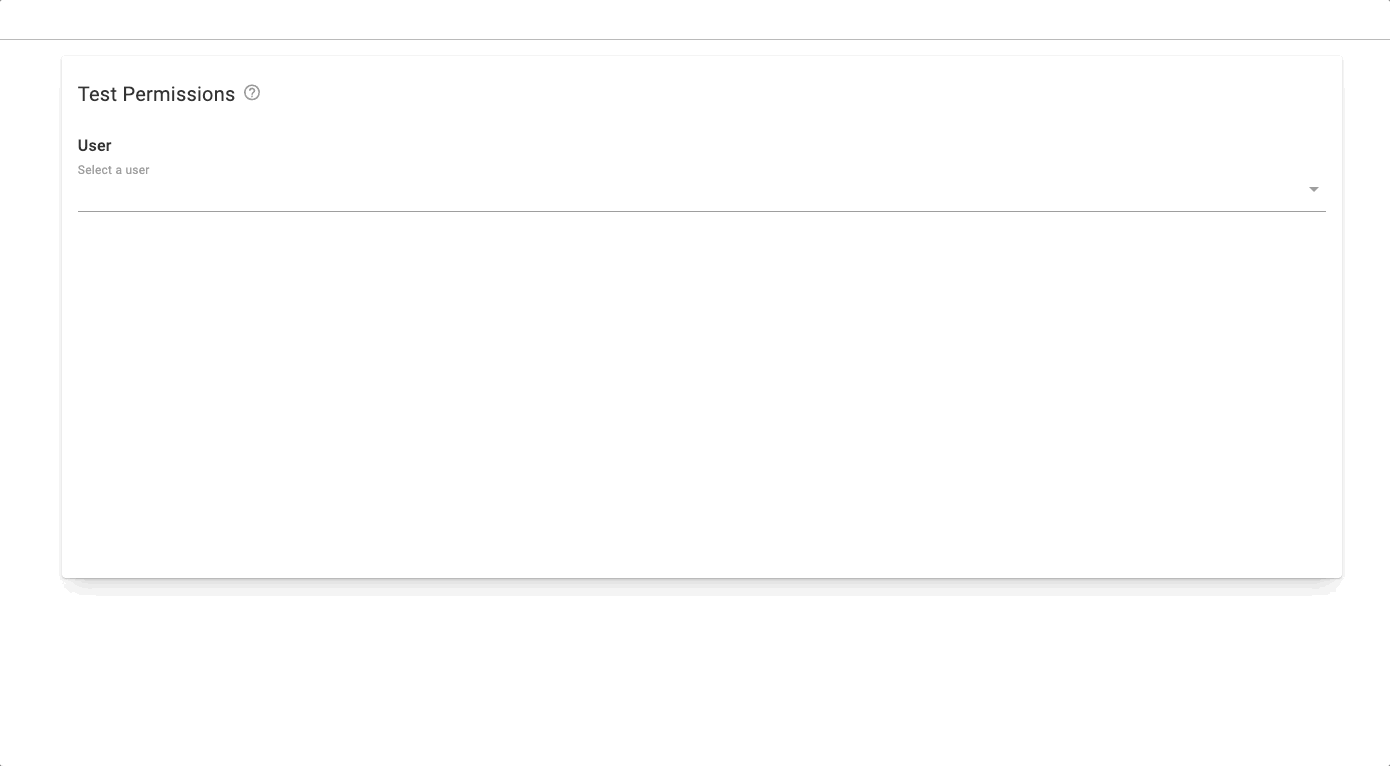Expand the user selection list using the caret

pyautogui.click(x=1314, y=189)
